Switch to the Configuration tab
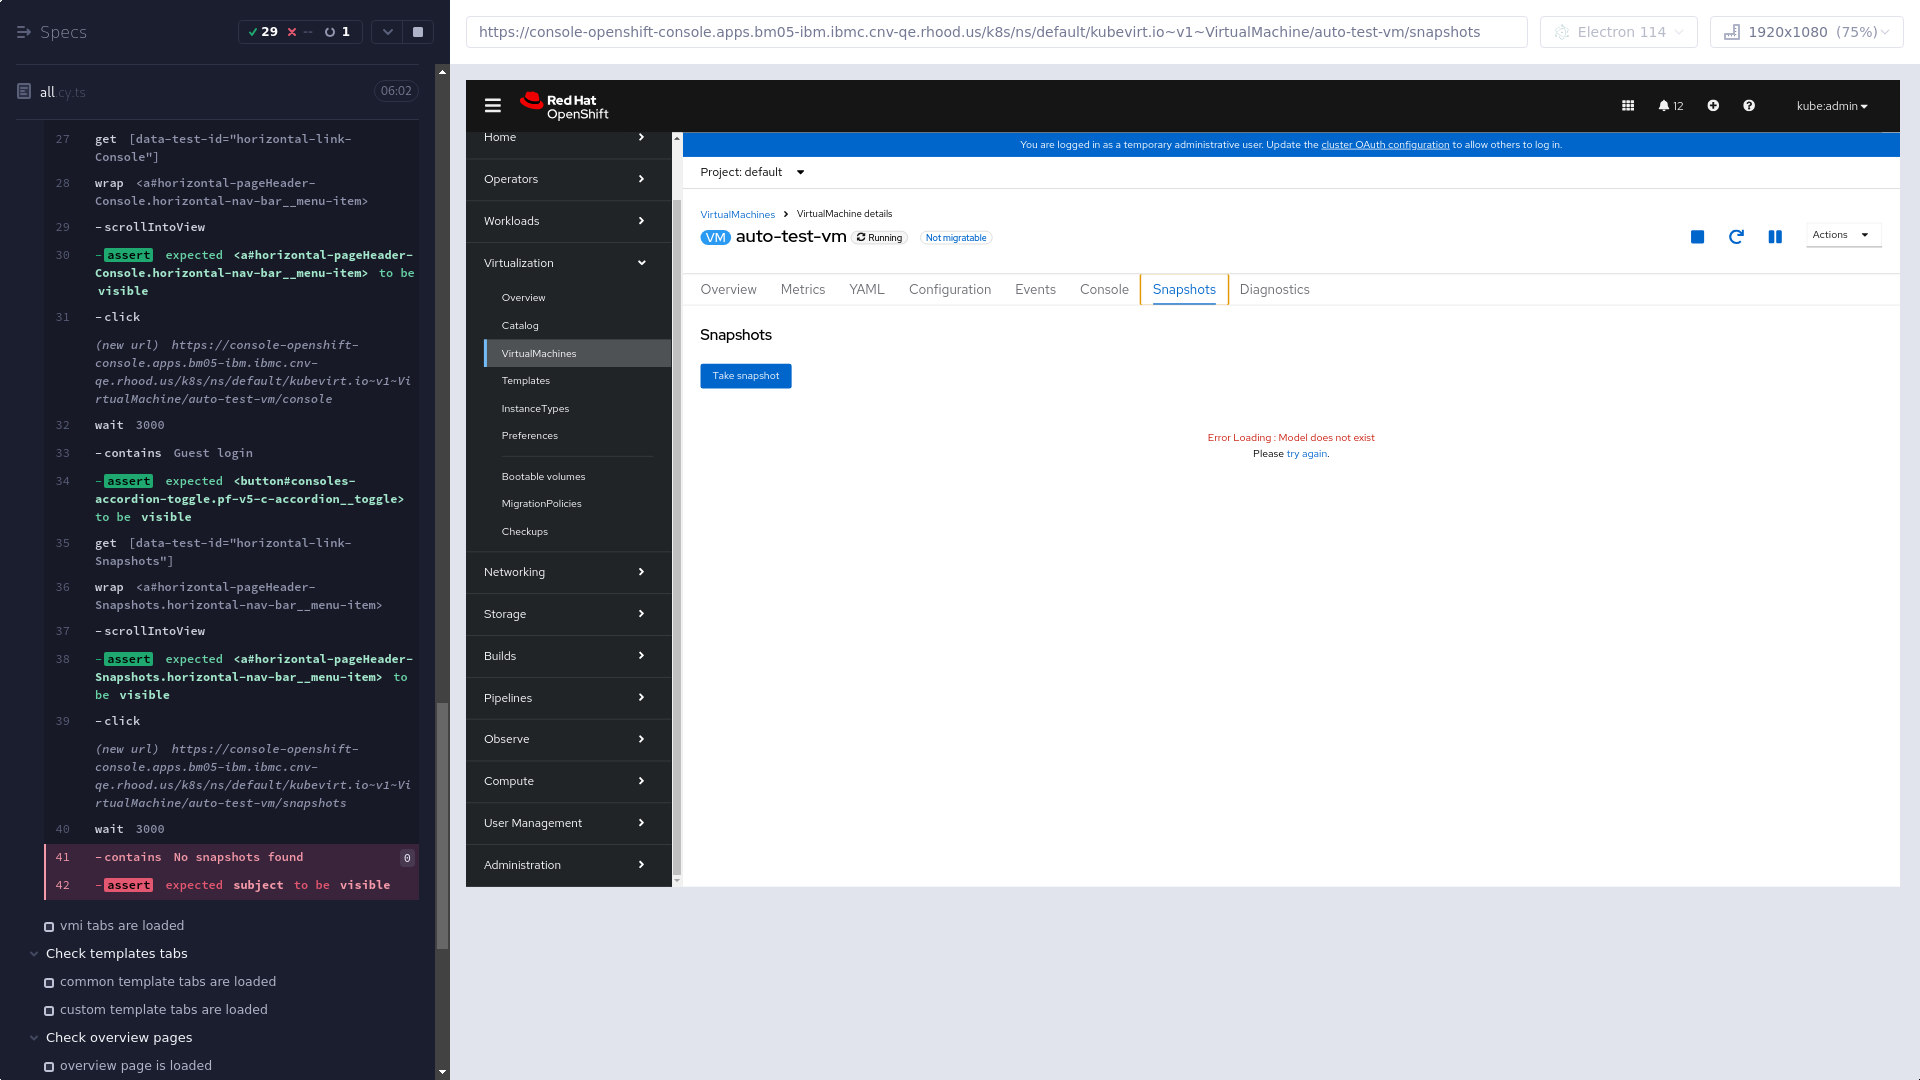This screenshot has width=1920, height=1080. point(949,290)
